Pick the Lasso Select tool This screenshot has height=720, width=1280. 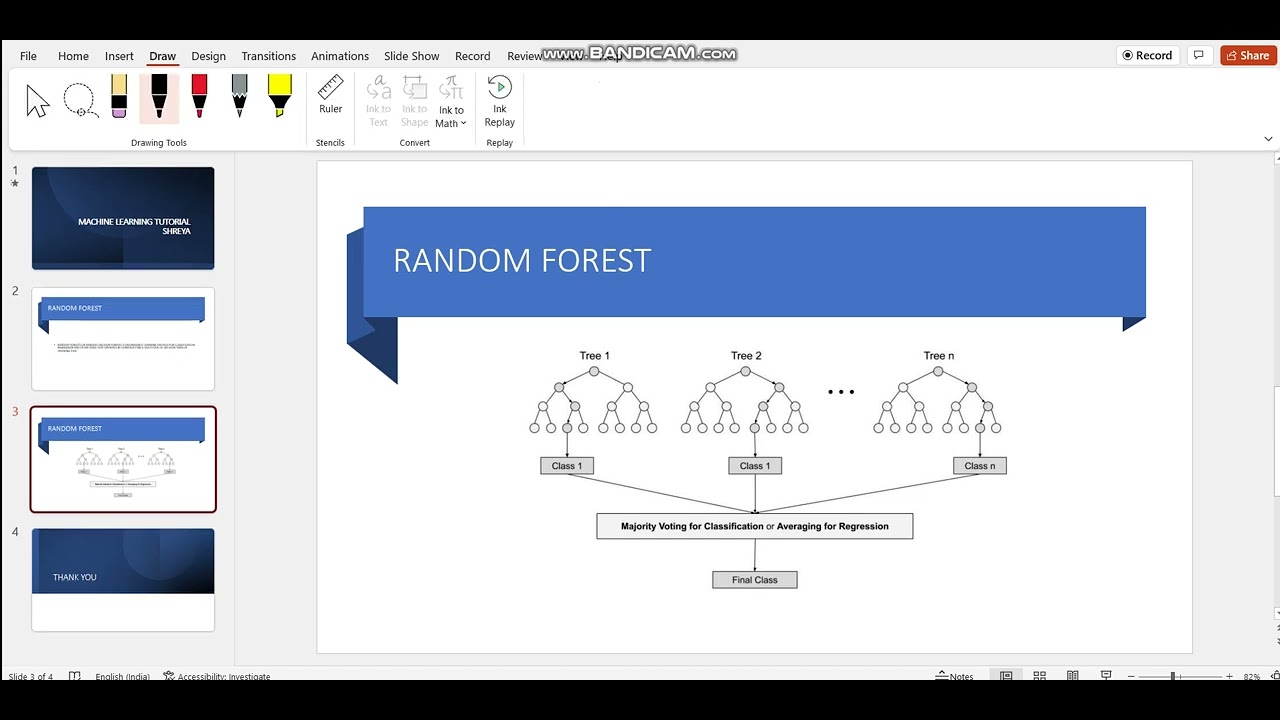(x=79, y=100)
